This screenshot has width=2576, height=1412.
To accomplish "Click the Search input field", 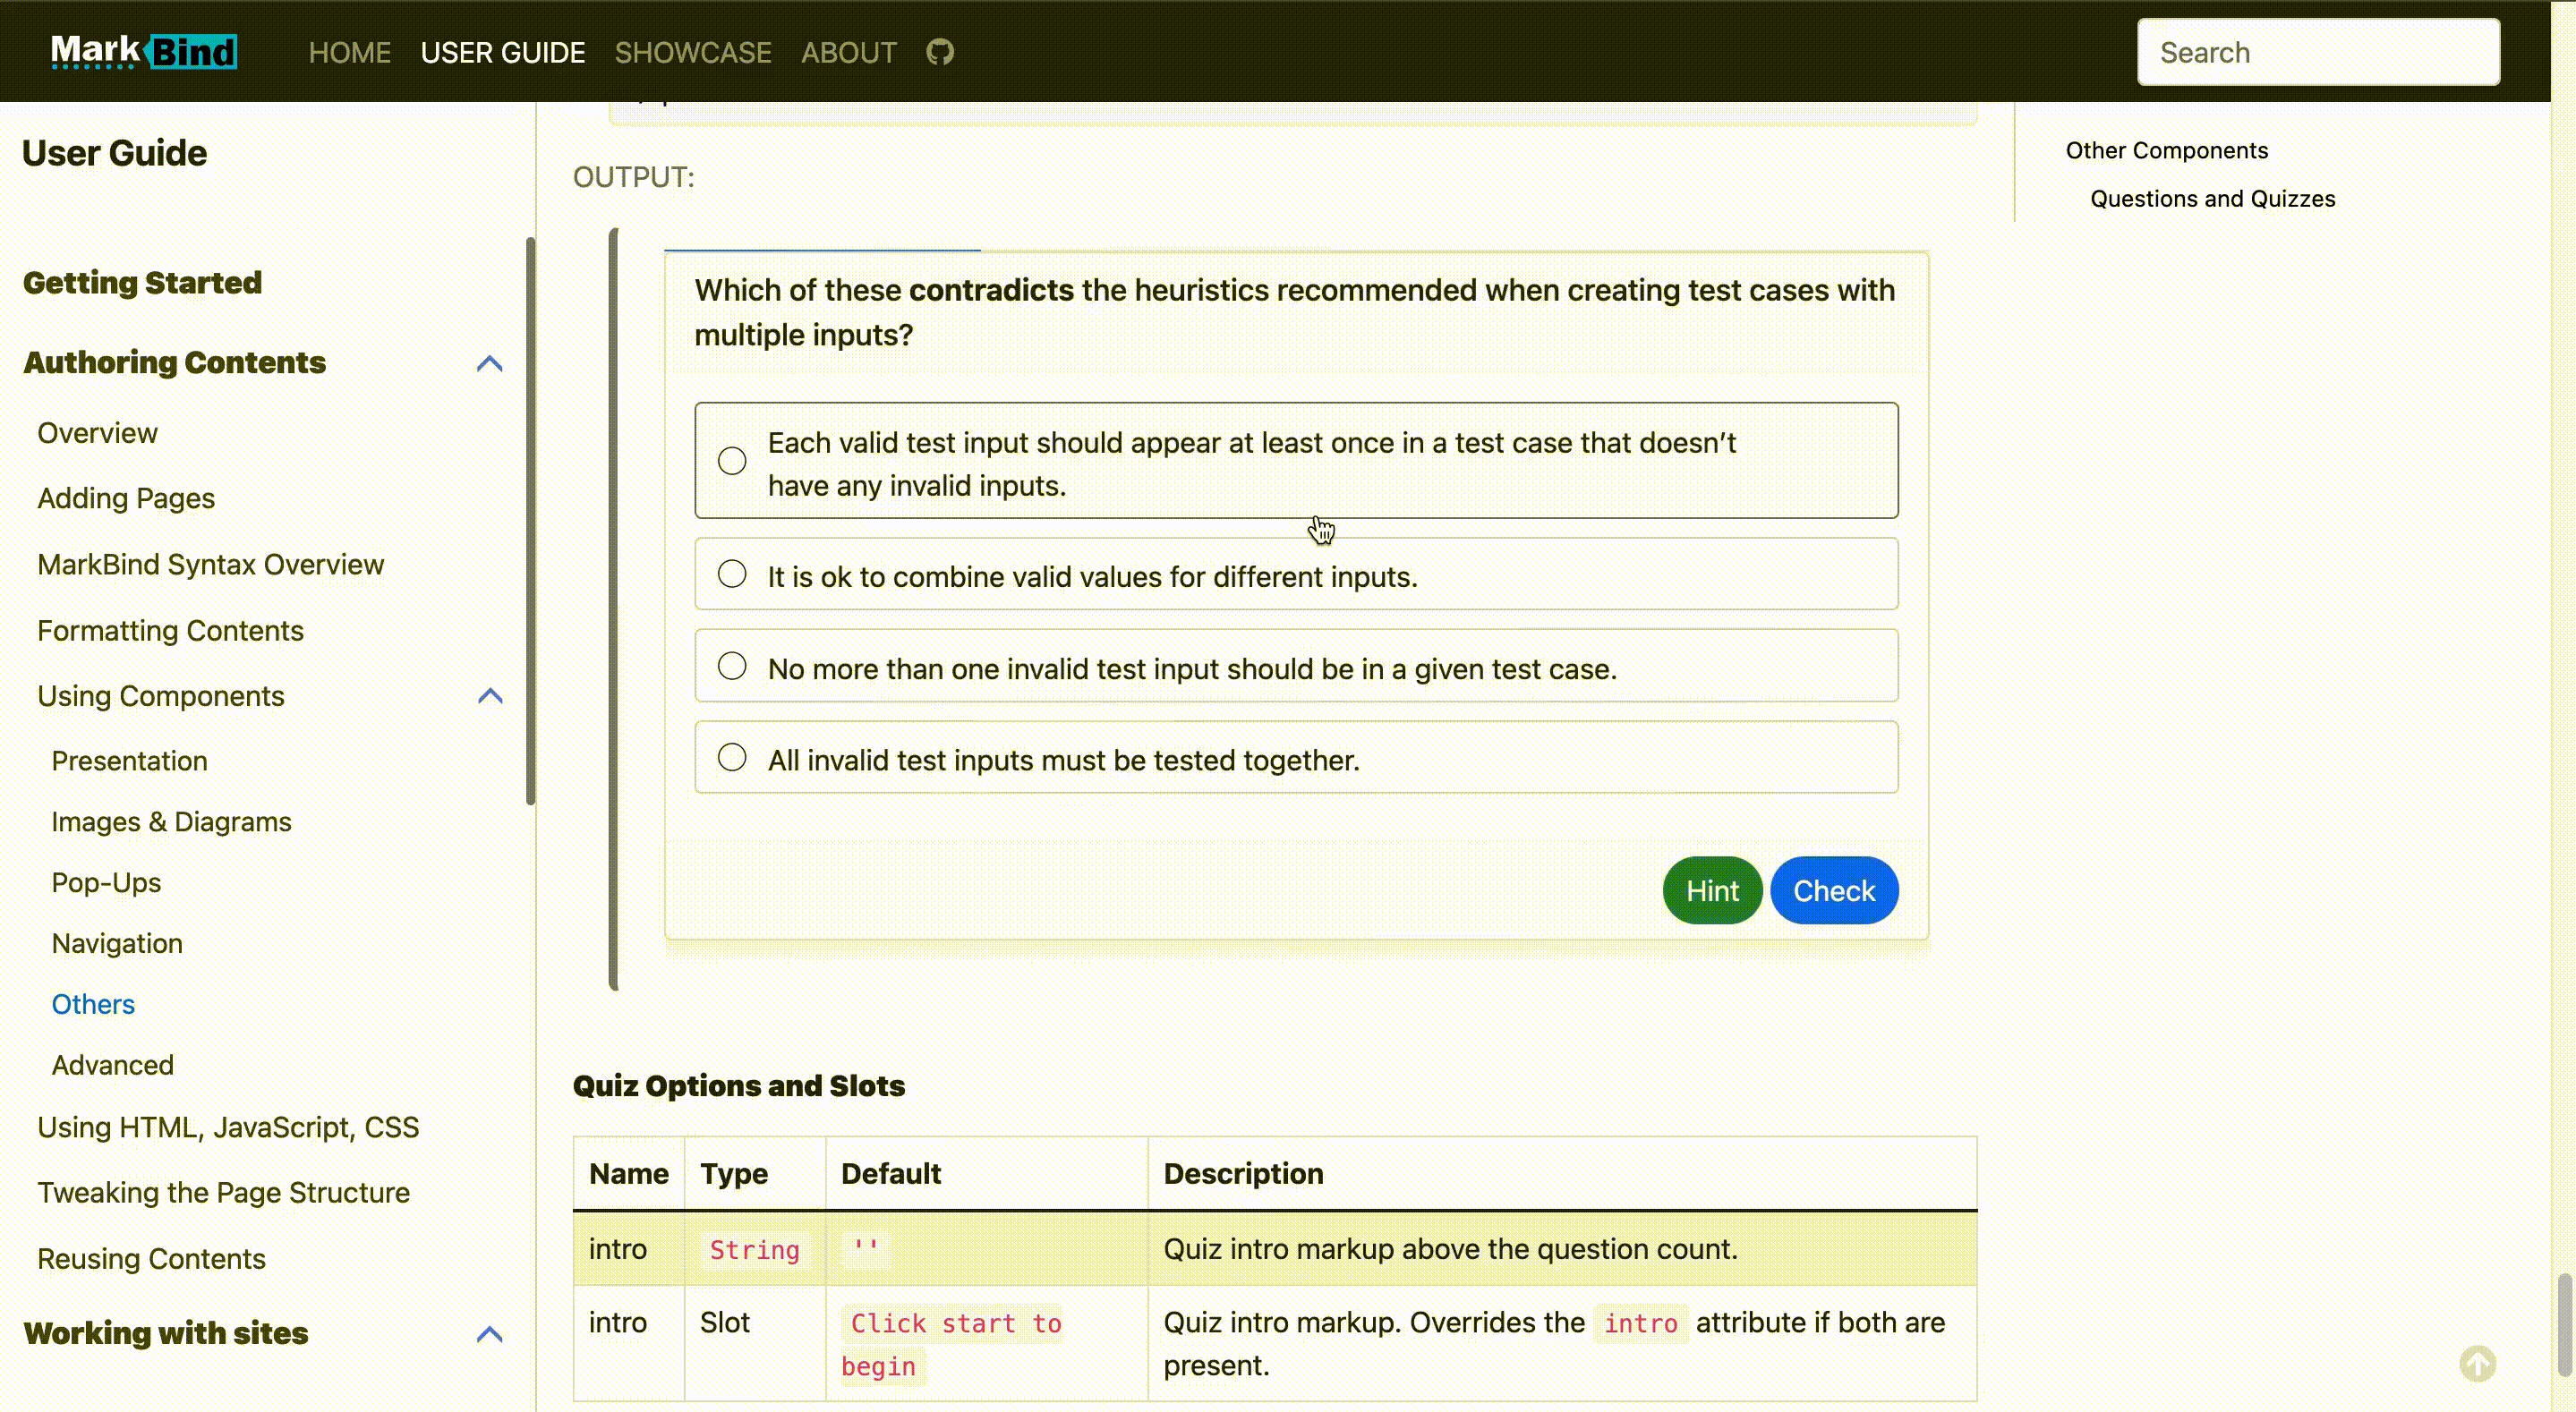I will (2317, 52).
